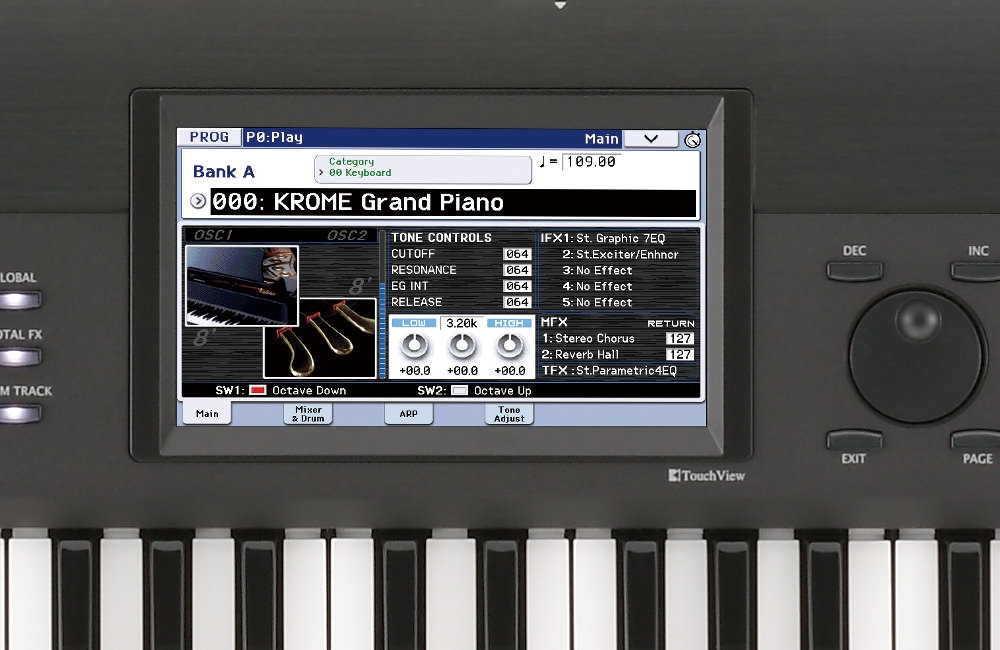Toggle SW1 Octave Down indicator
Viewport: 1000px width, 650px height.
258,390
